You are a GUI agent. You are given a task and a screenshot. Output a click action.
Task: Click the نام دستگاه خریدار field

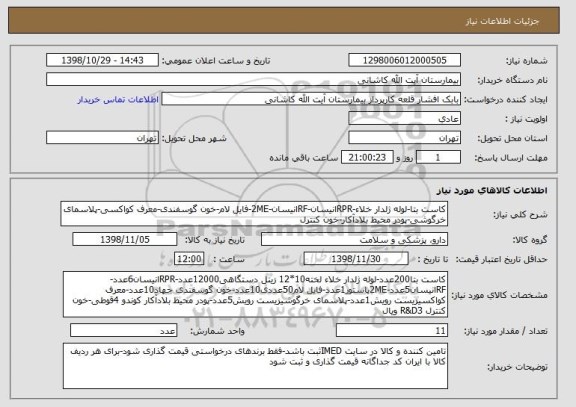tap(253, 80)
